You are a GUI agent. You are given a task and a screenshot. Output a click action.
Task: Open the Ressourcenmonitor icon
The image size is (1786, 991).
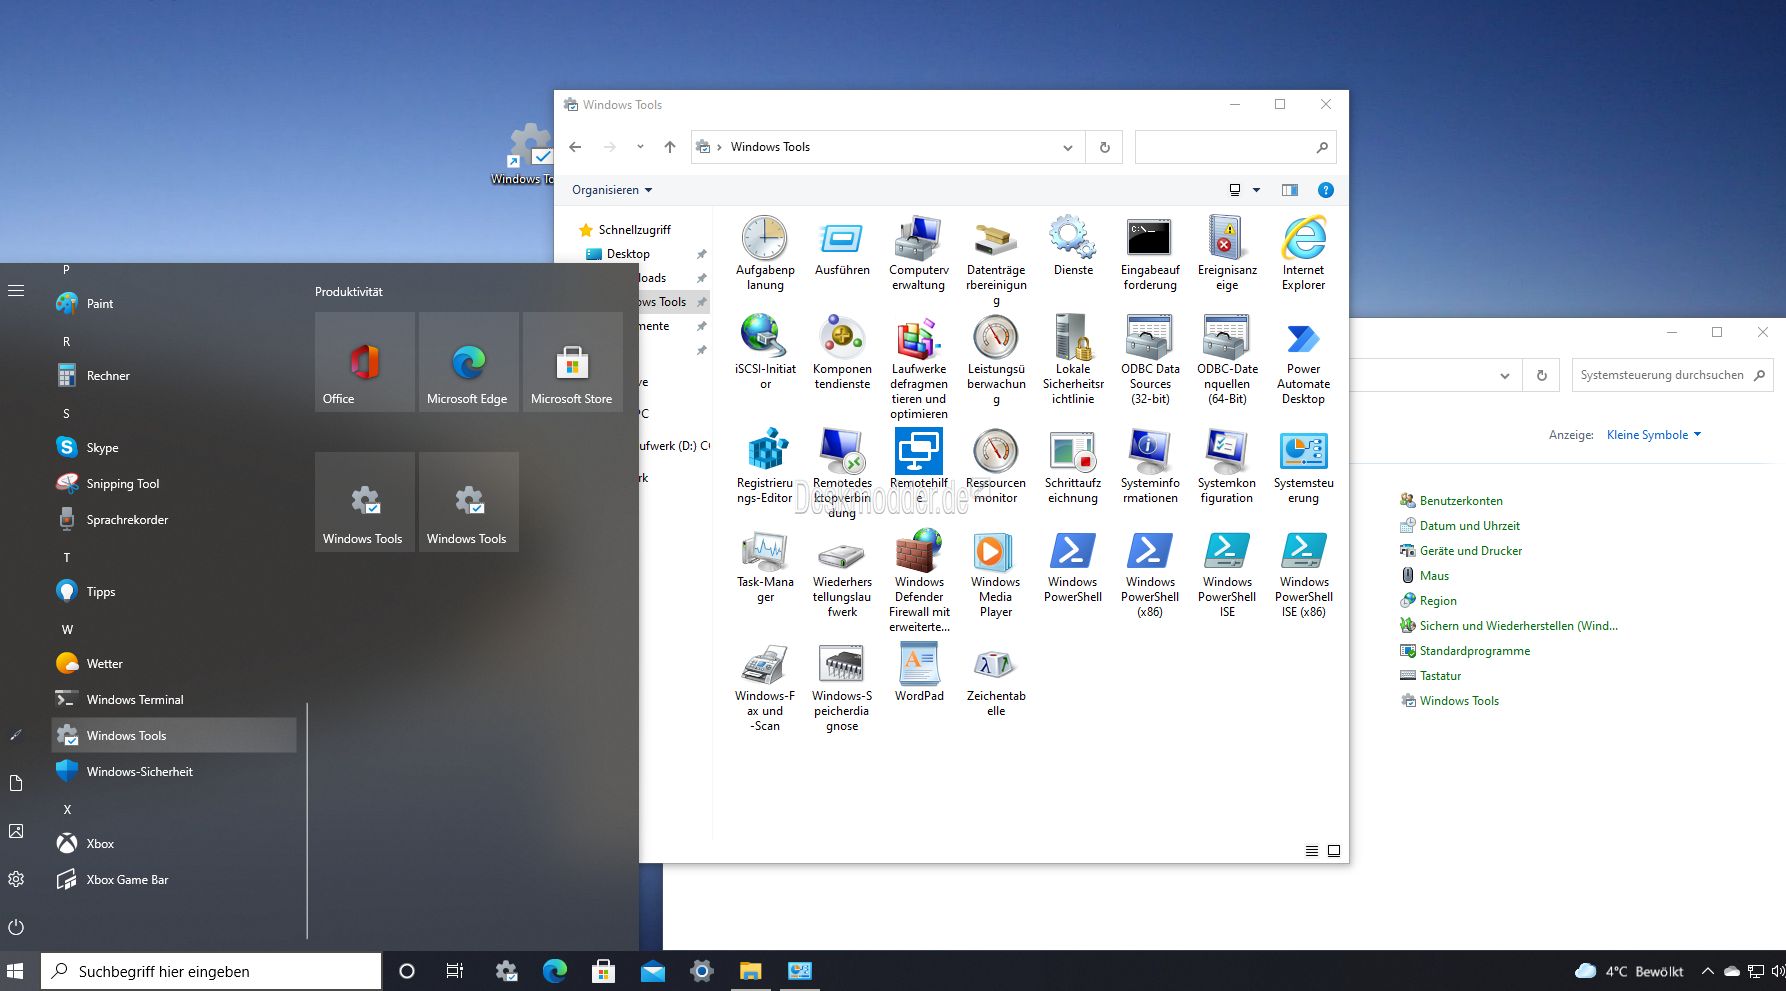[996, 466]
